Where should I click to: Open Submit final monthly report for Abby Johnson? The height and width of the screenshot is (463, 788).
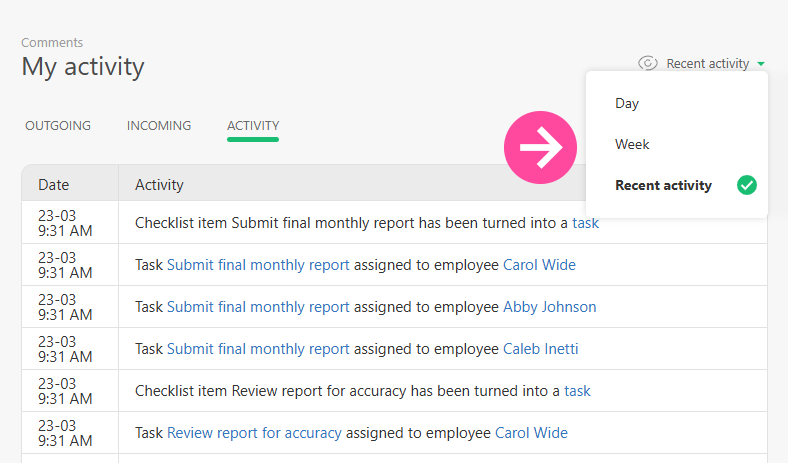click(258, 307)
